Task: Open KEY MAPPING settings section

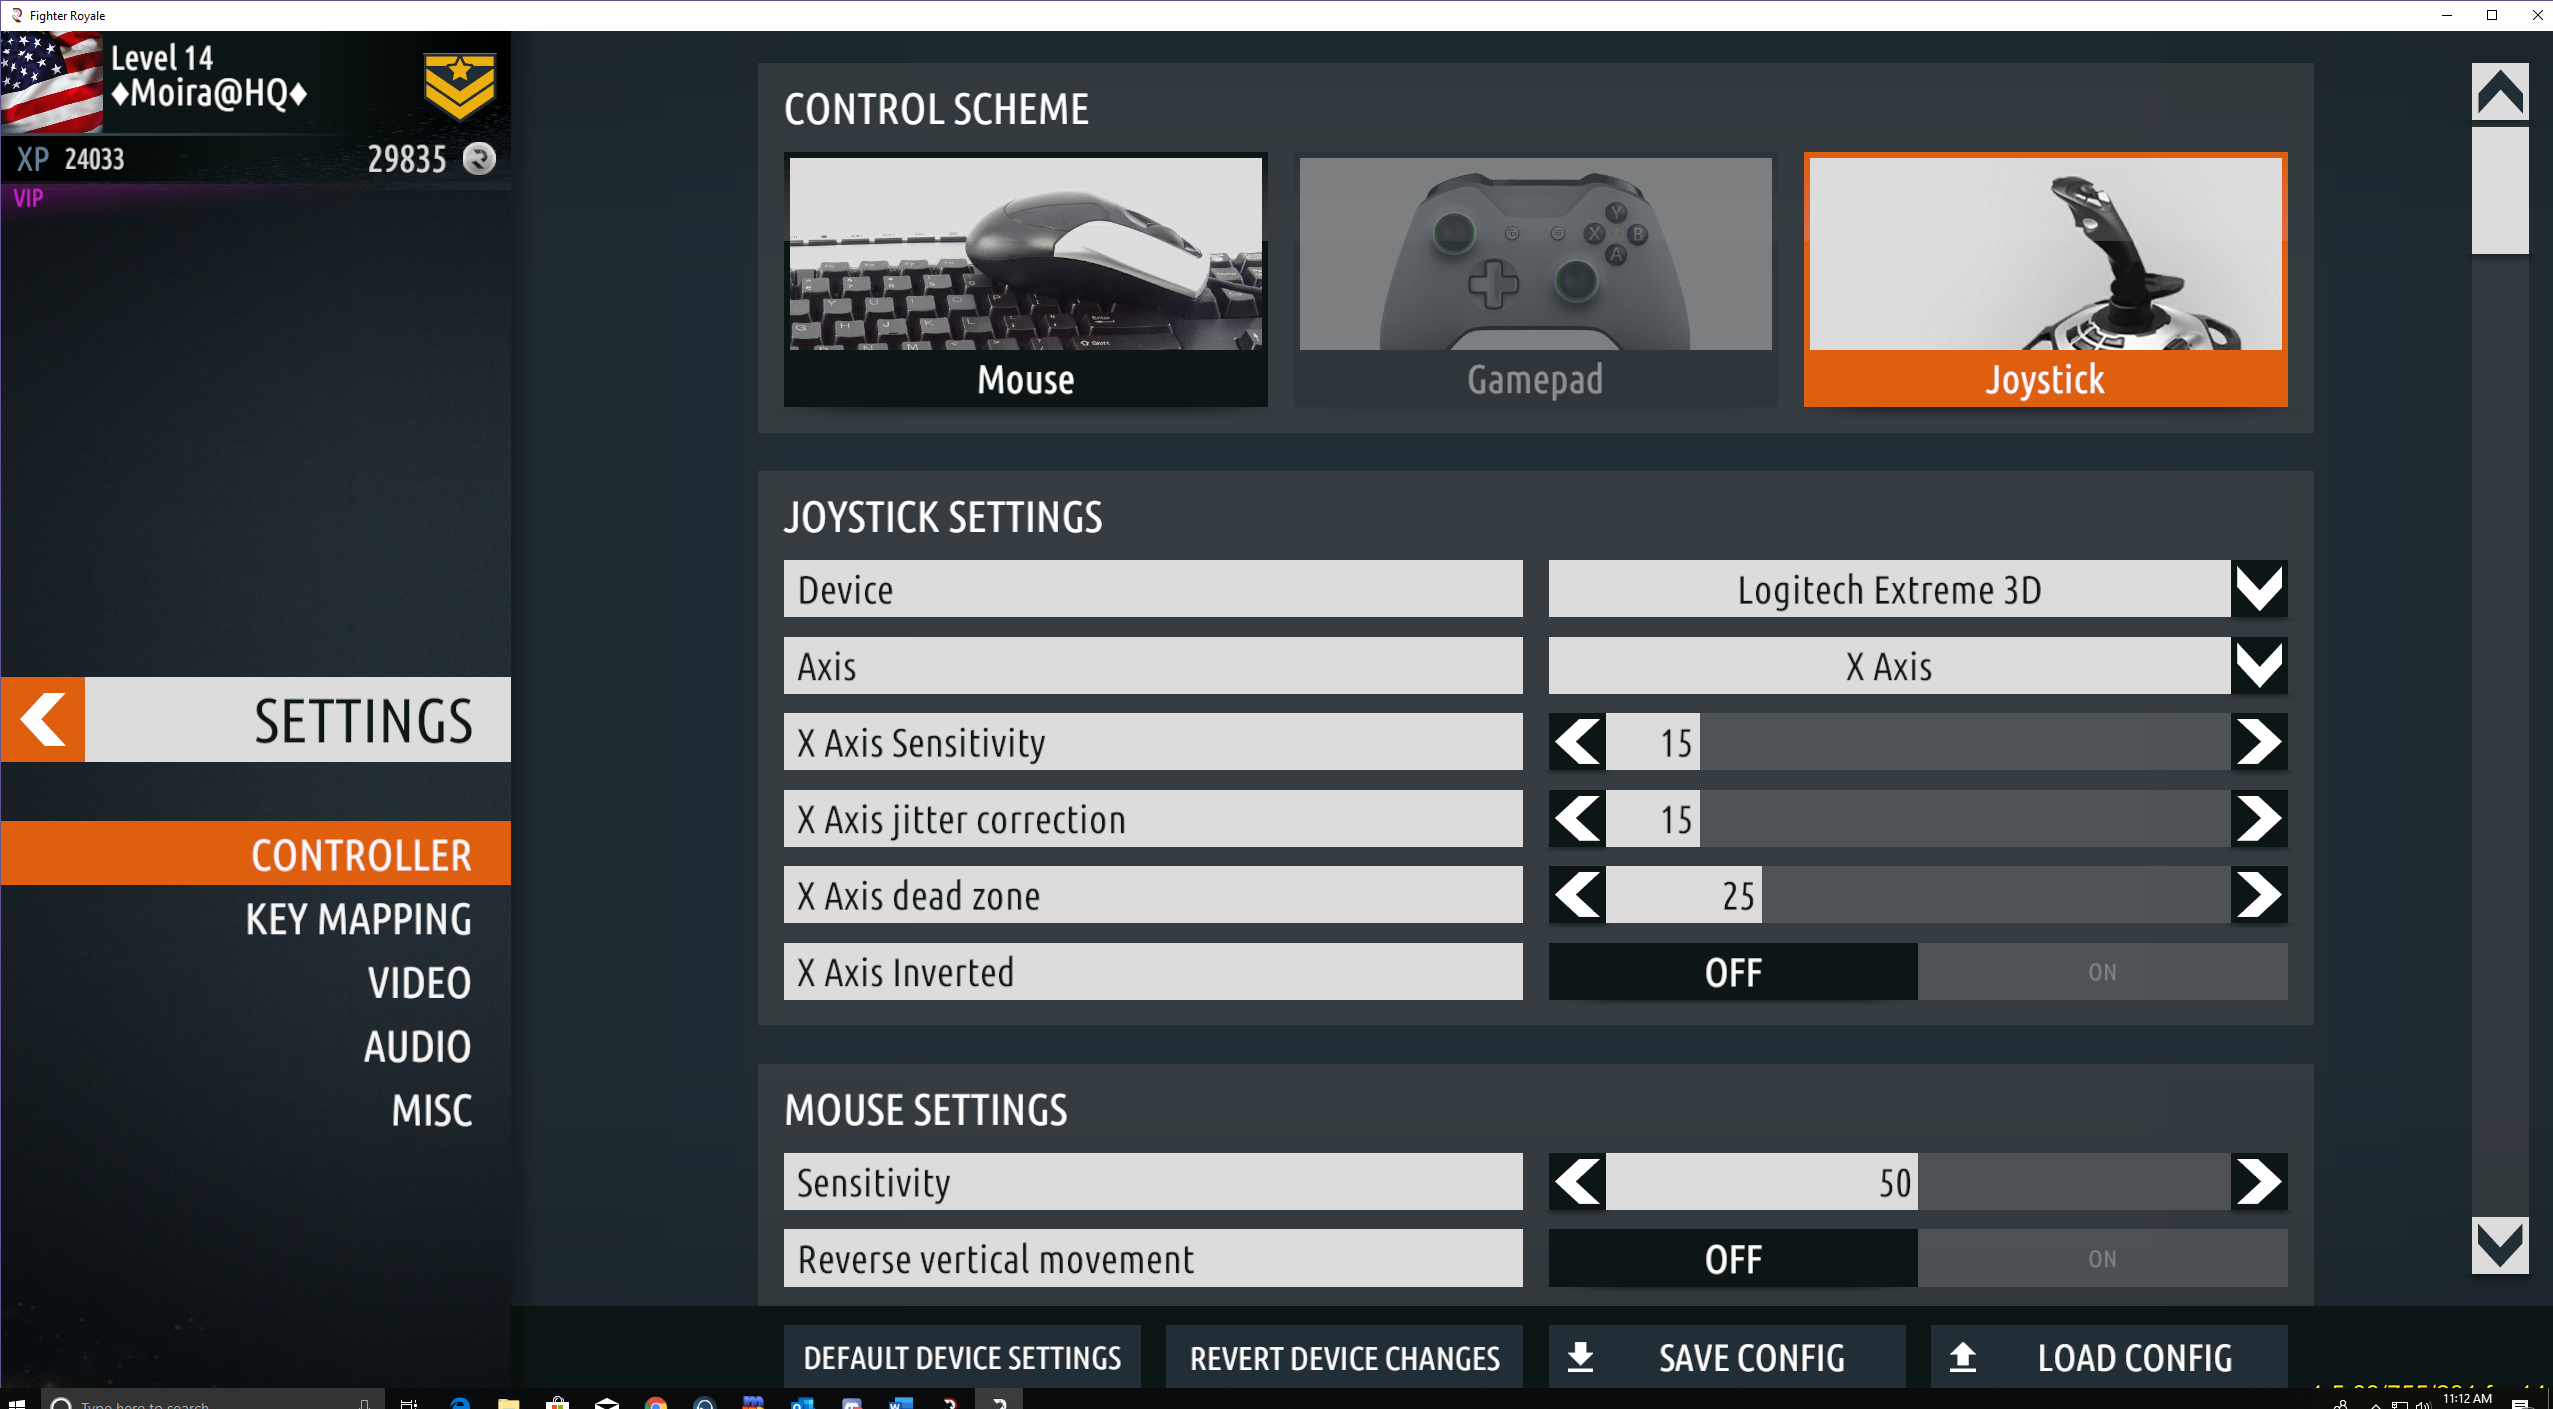Action: click(358, 920)
